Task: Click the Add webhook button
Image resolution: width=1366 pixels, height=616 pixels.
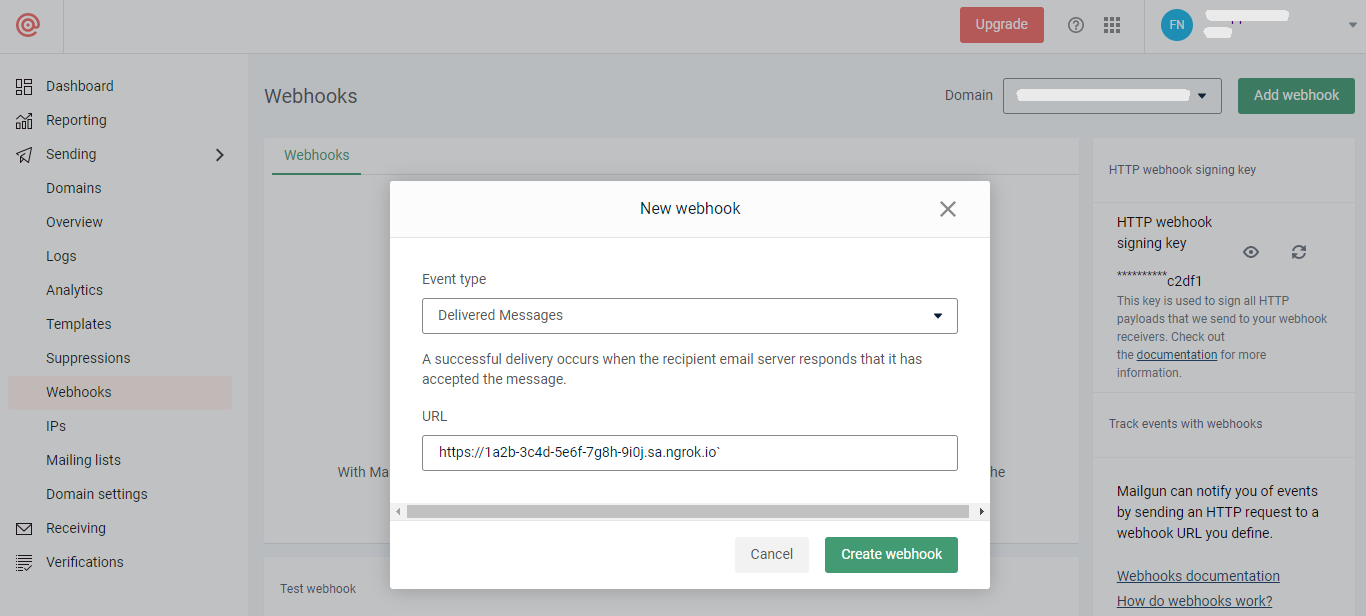Action: click(x=1296, y=95)
